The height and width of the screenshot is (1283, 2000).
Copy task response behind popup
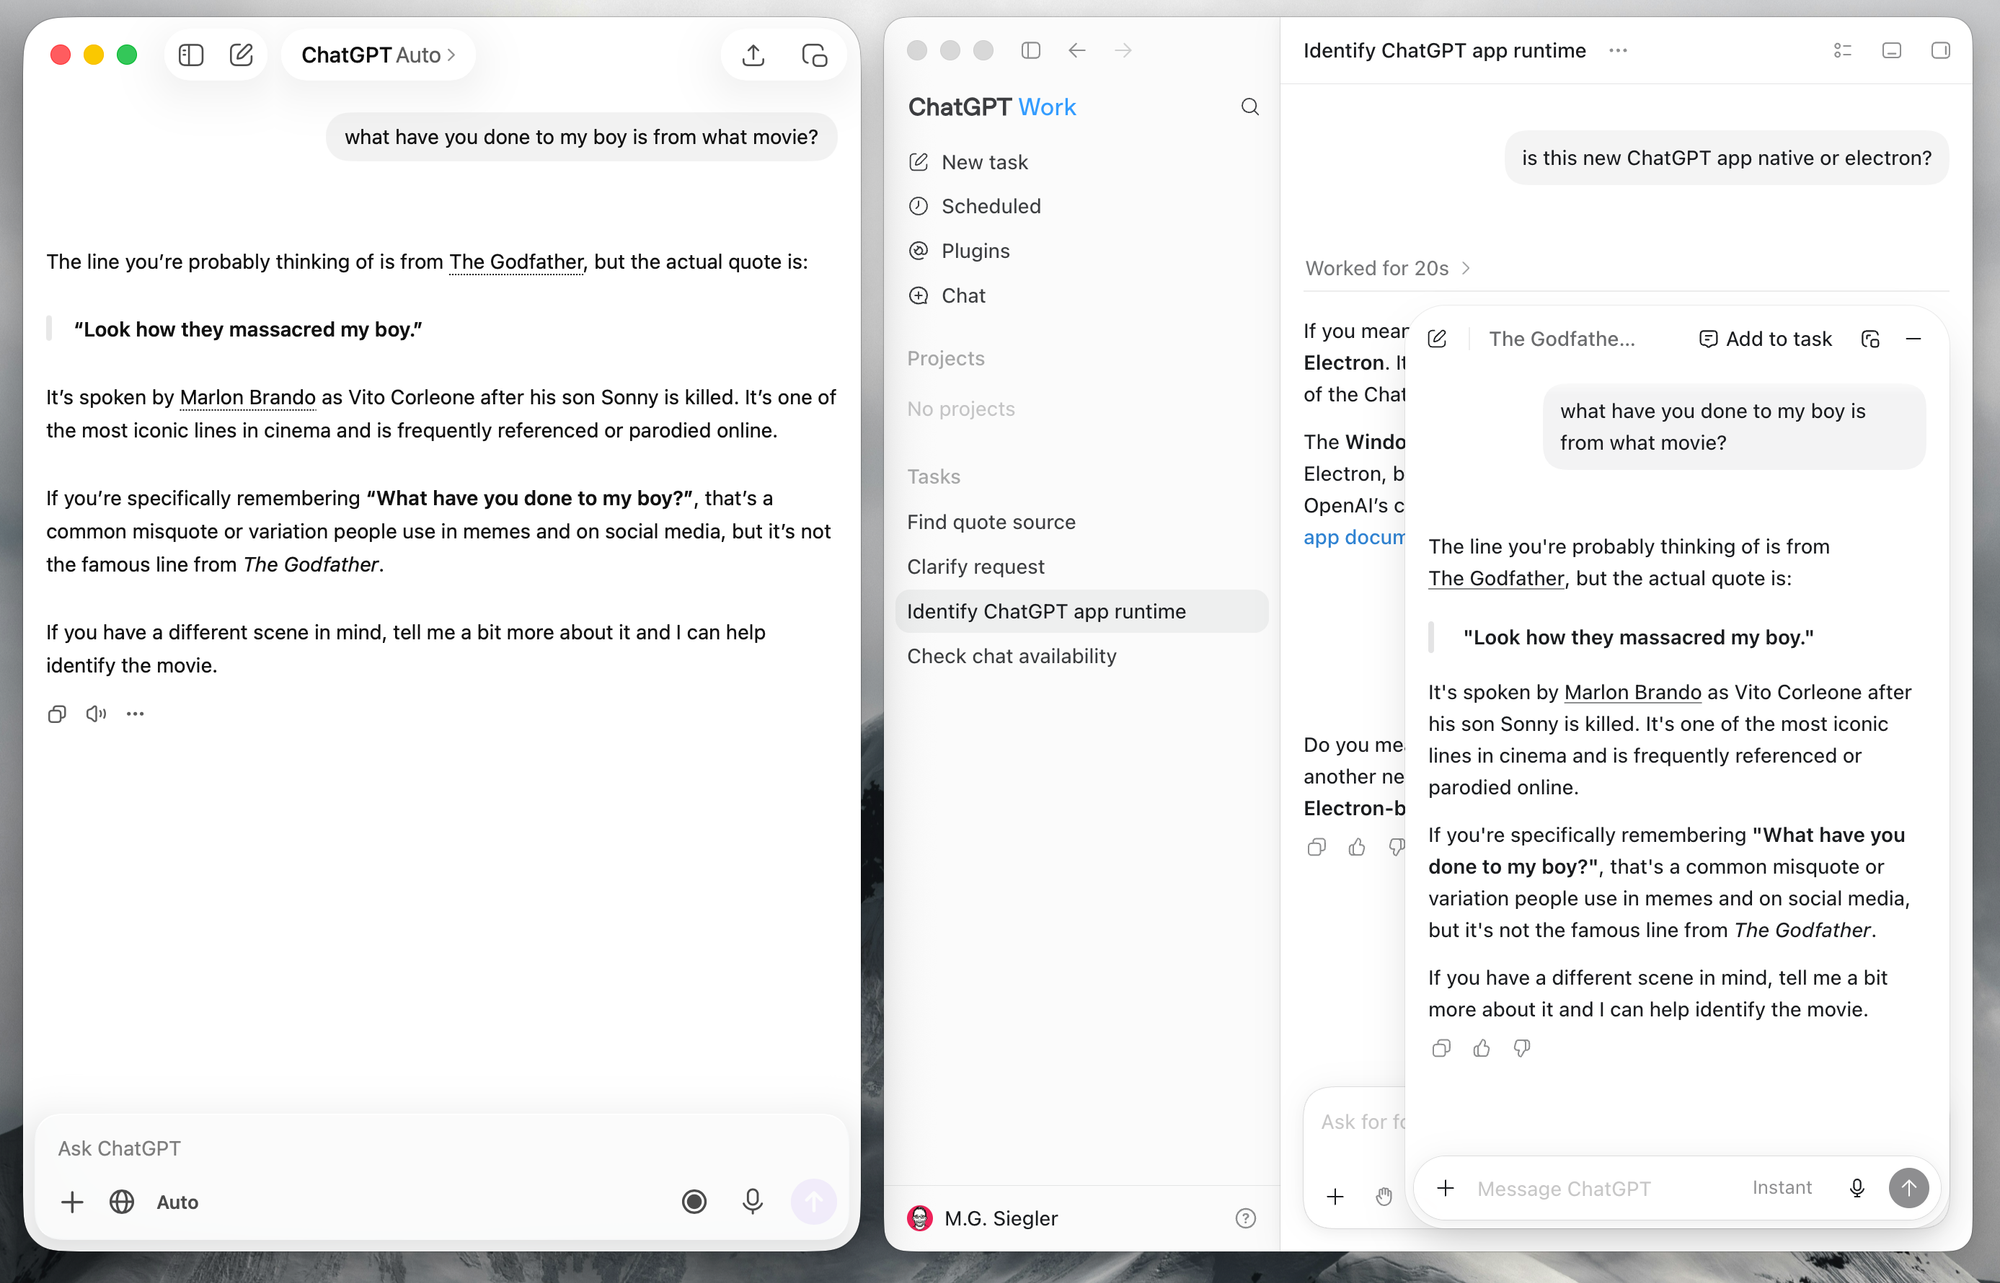pyautogui.click(x=1317, y=848)
